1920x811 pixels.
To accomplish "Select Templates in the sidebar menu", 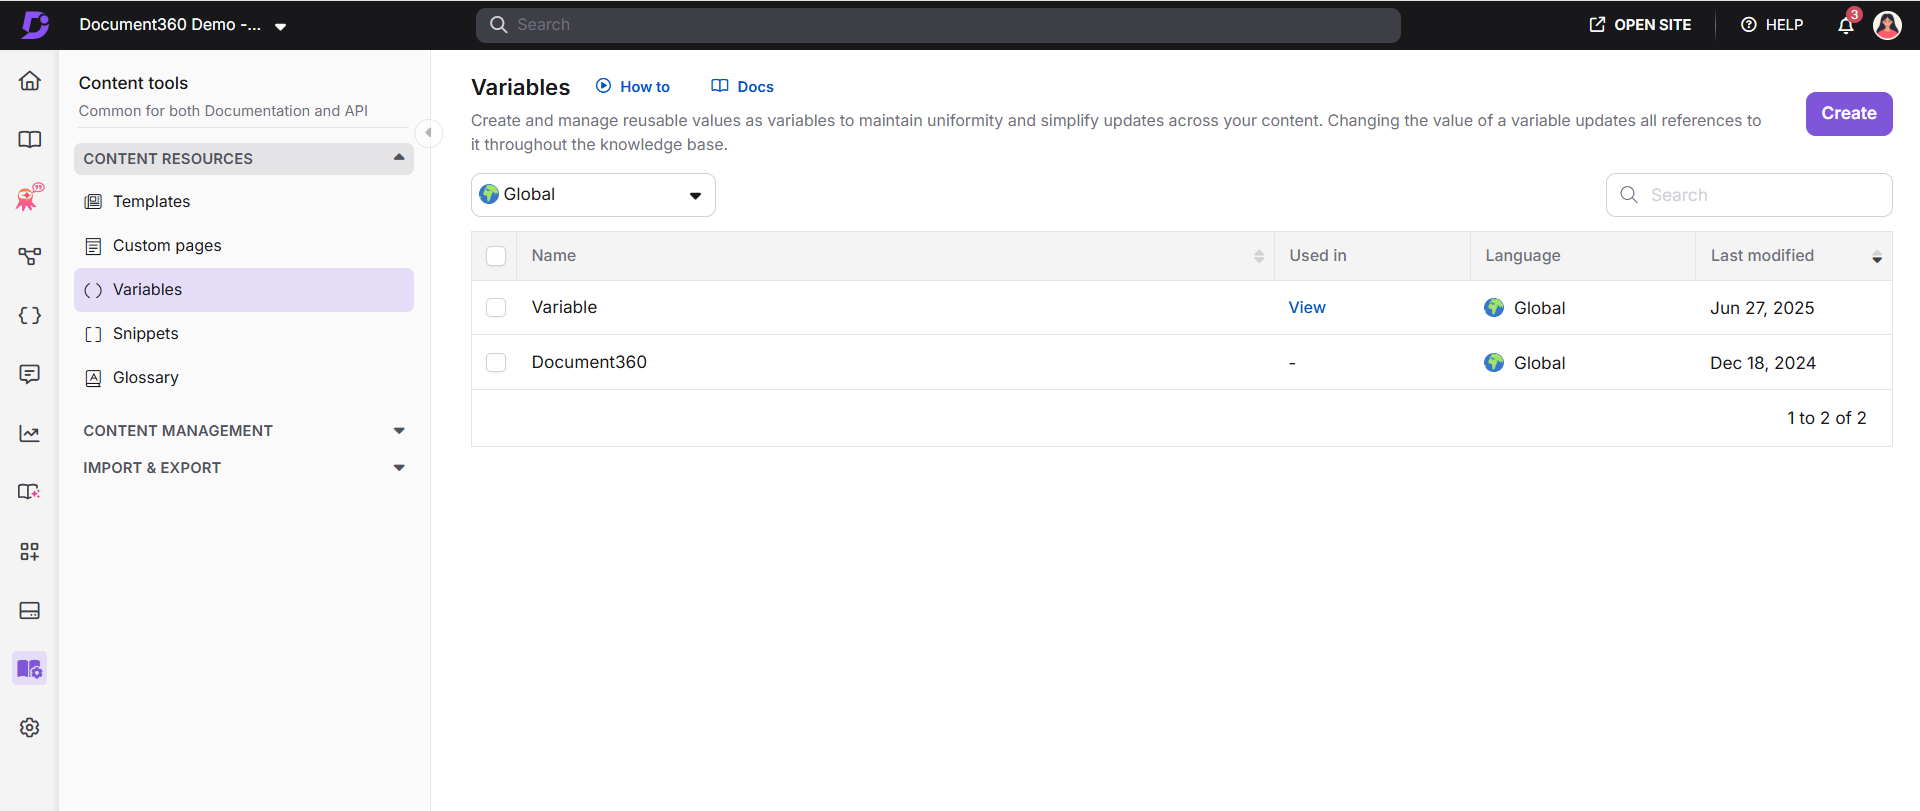I will 244,202.
